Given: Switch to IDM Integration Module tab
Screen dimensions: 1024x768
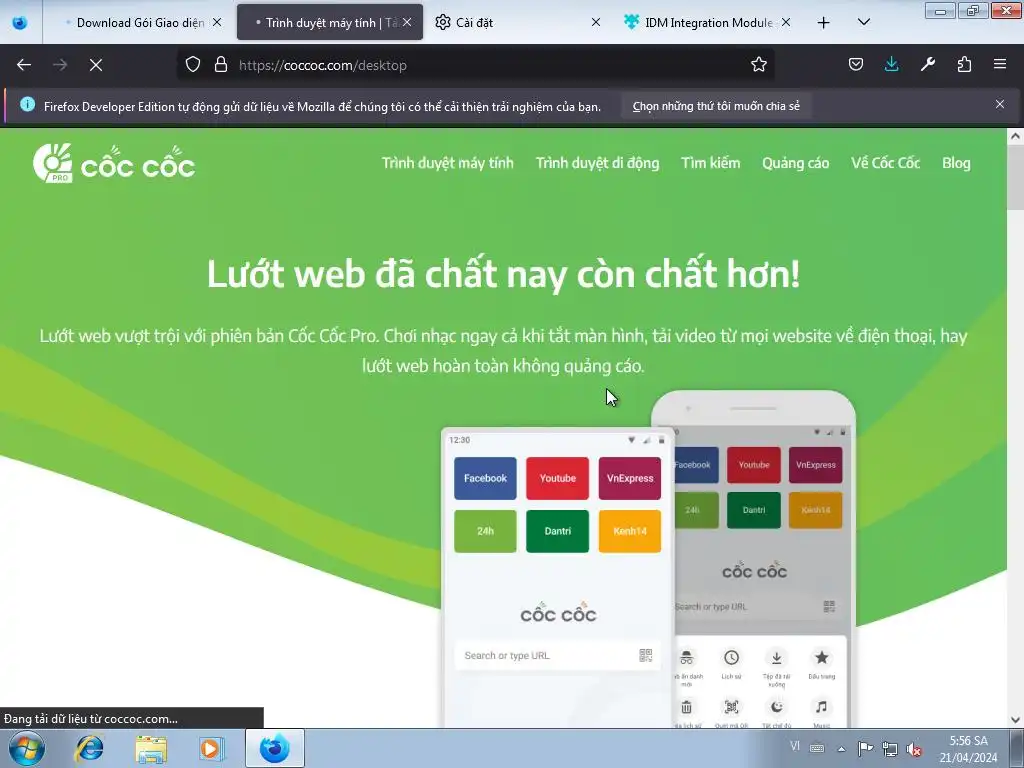Looking at the screenshot, I should point(709,22).
